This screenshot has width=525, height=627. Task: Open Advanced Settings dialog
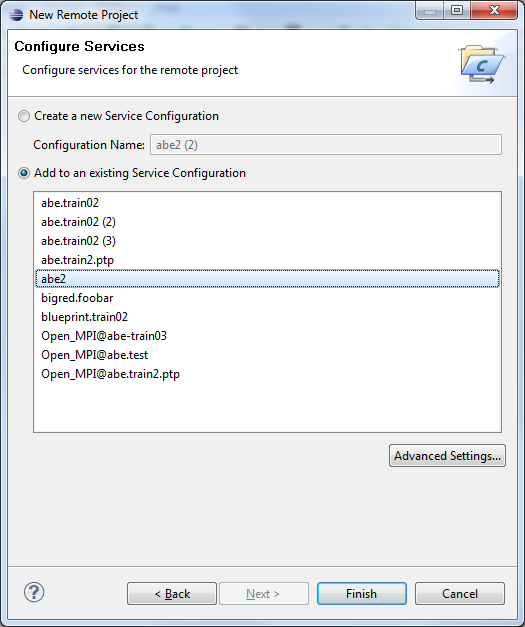pyautogui.click(x=447, y=456)
